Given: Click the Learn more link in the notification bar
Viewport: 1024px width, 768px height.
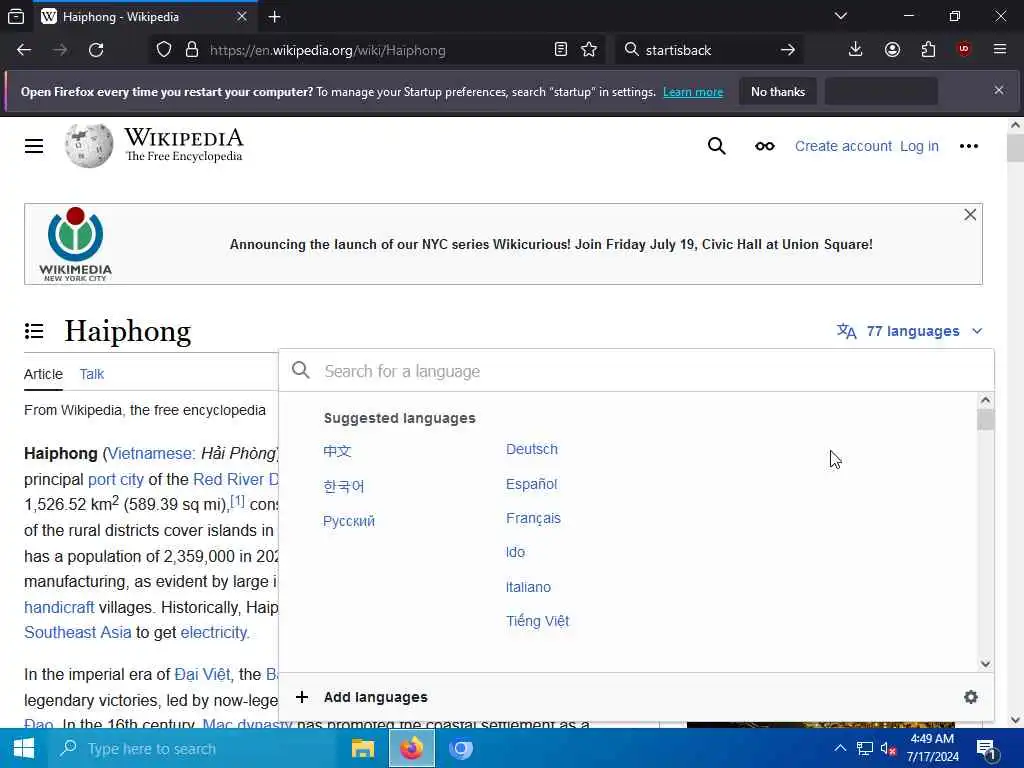Looking at the screenshot, I should (693, 92).
